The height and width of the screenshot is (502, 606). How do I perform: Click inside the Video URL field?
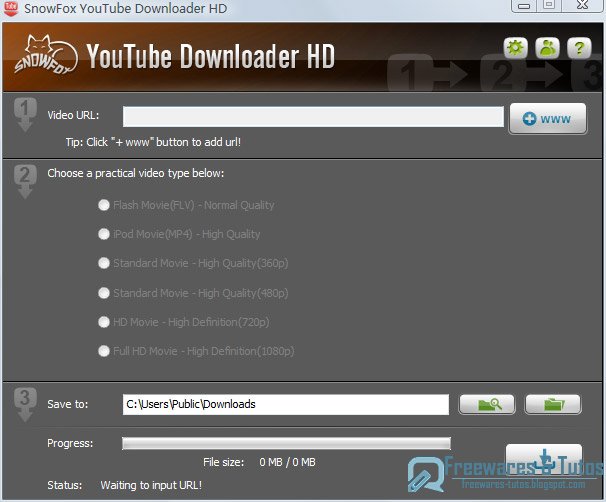(313, 117)
